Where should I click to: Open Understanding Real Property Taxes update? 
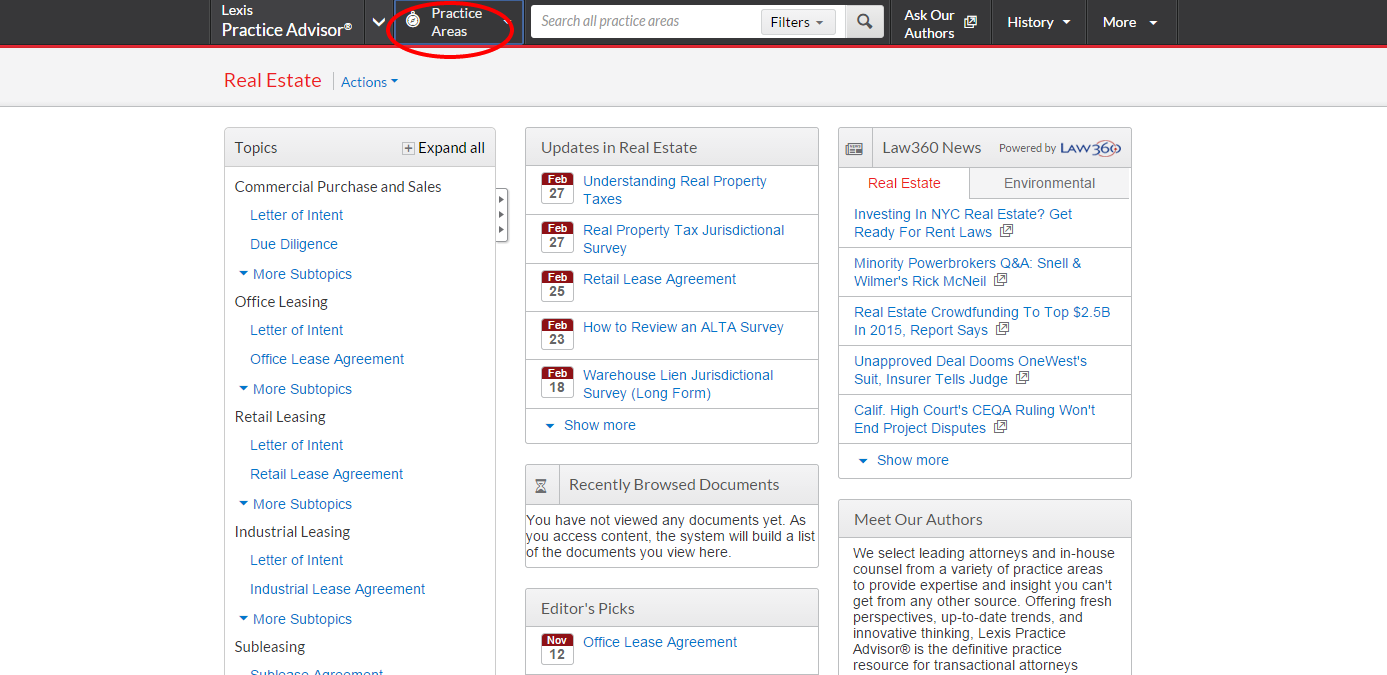pyautogui.click(x=675, y=190)
